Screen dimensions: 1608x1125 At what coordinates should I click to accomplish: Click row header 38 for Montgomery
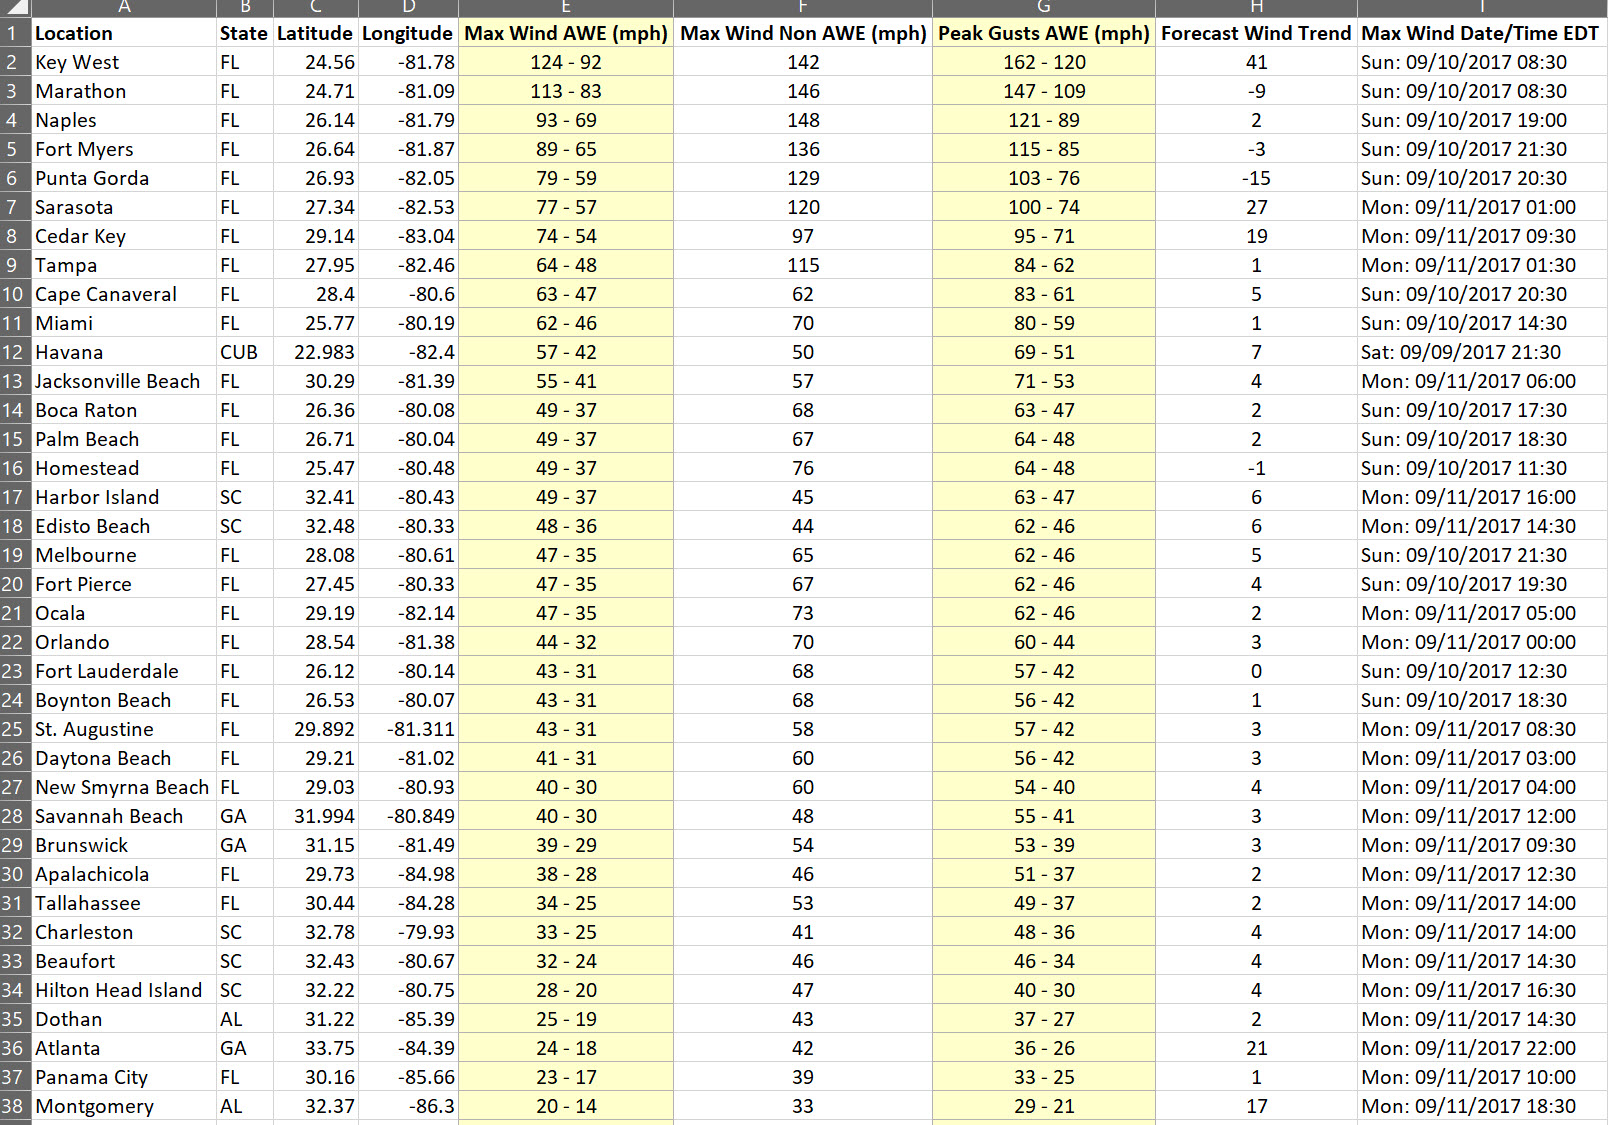click(13, 1106)
